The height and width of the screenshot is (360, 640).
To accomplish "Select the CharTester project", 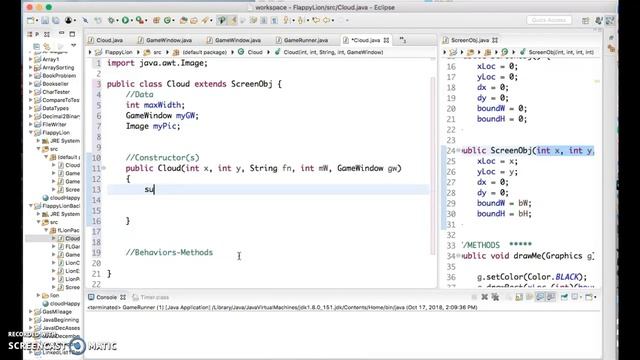I will [x=56, y=92].
